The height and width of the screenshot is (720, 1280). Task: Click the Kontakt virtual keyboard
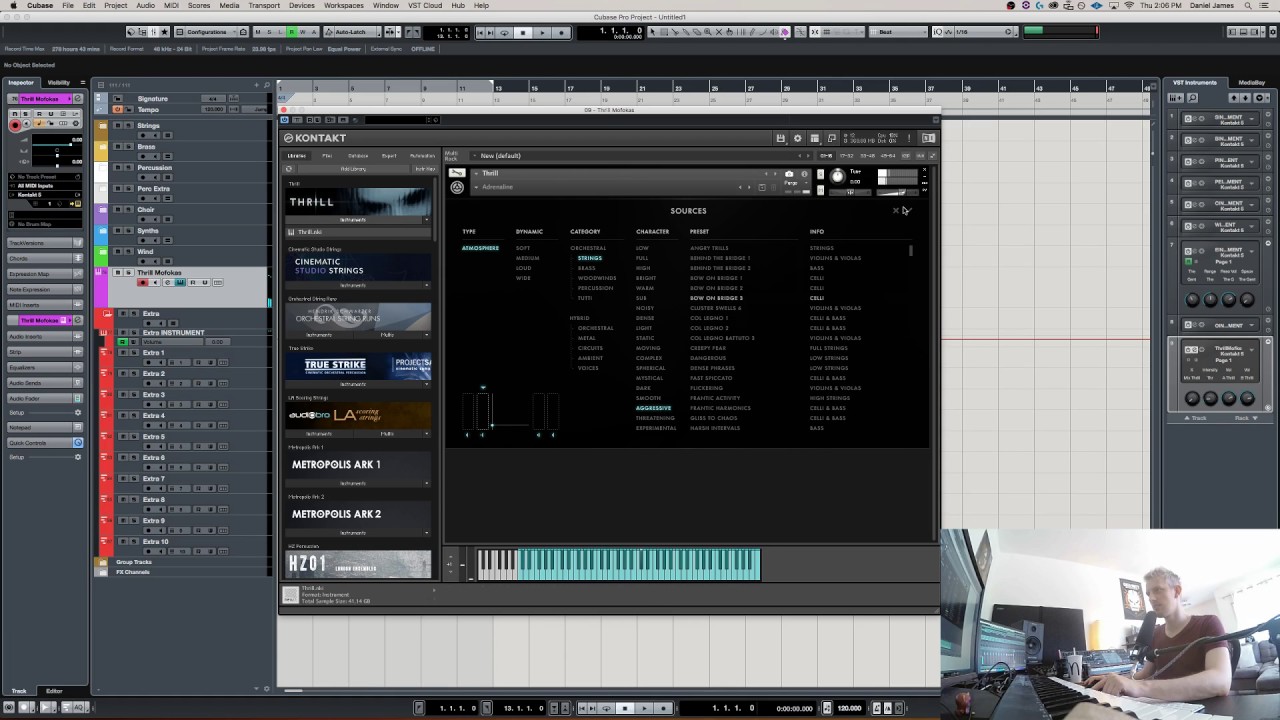click(618, 565)
